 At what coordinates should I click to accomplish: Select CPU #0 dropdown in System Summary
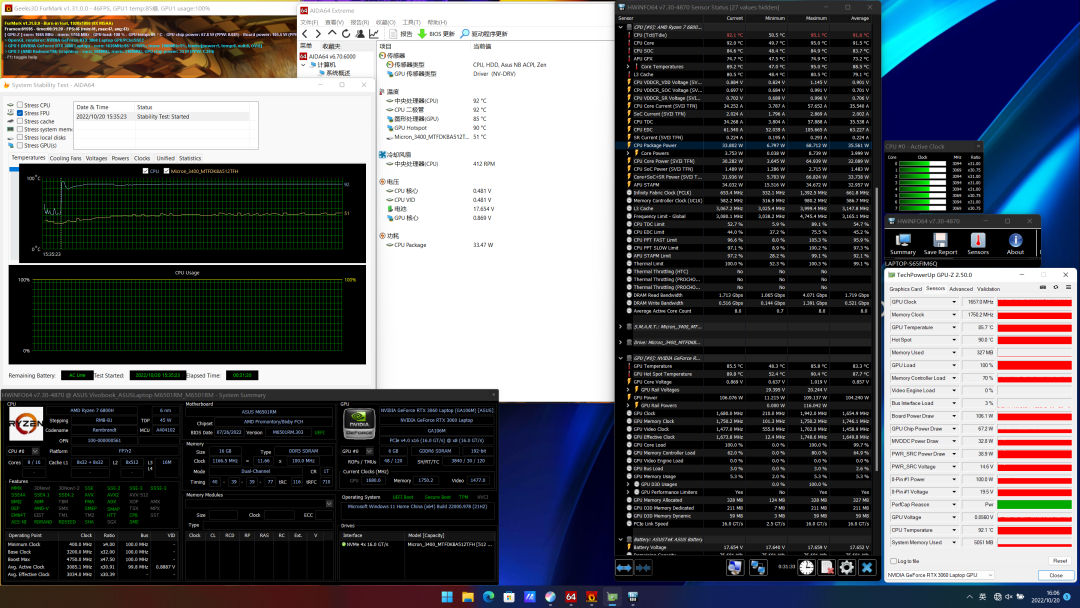(x=23, y=451)
